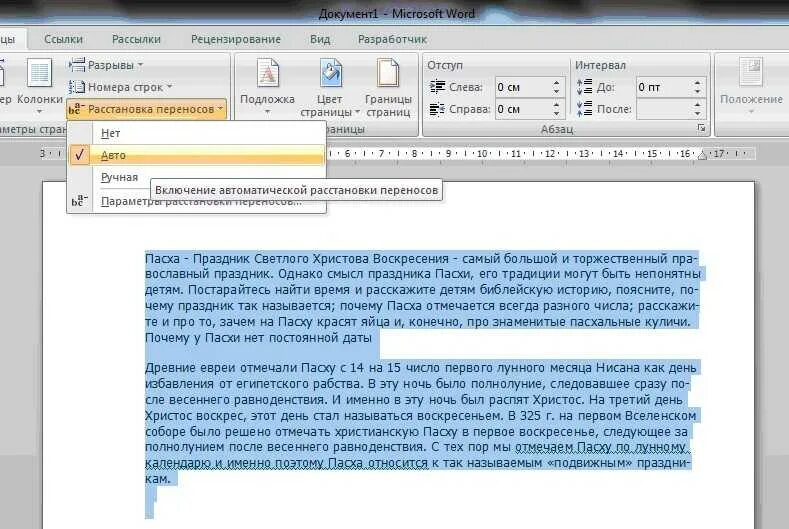789x529 pixels.
Task: Decrease the До spacing before value
Action: pyautogui.click(x=697, y=92)
